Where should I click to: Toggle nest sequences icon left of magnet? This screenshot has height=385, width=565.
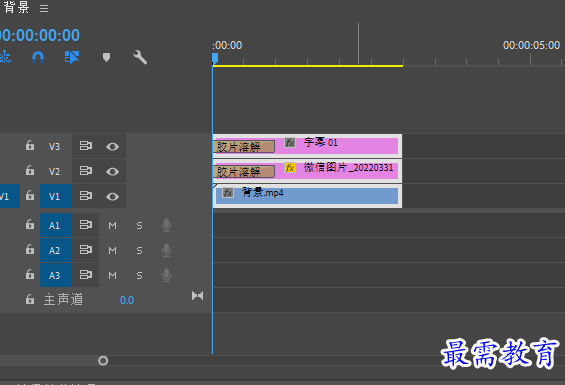pos(5,57)
